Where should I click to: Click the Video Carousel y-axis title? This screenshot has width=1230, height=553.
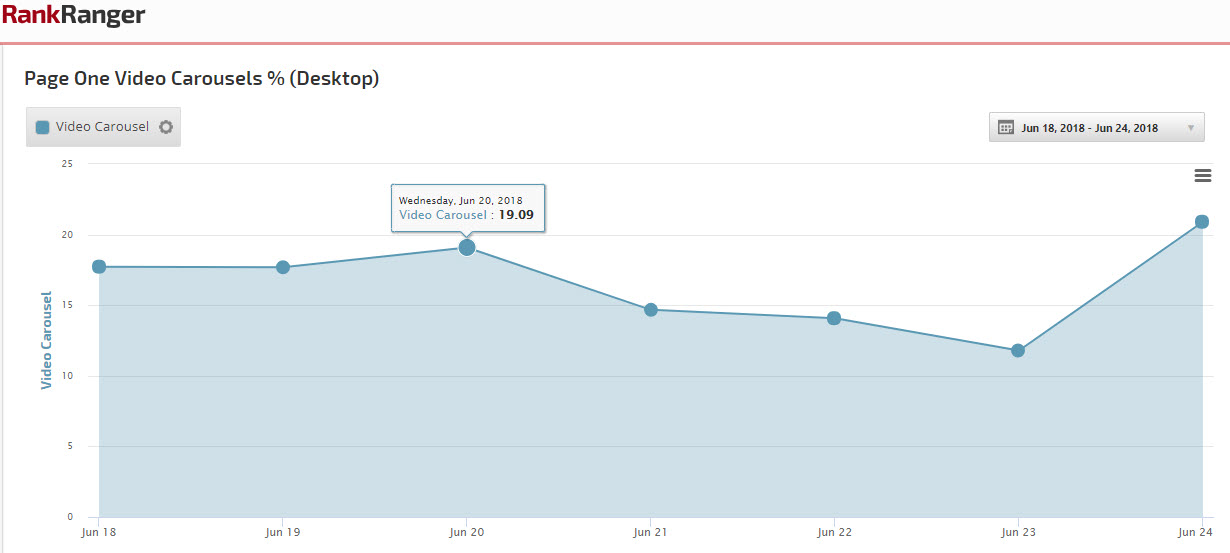(x=46, y=340)
